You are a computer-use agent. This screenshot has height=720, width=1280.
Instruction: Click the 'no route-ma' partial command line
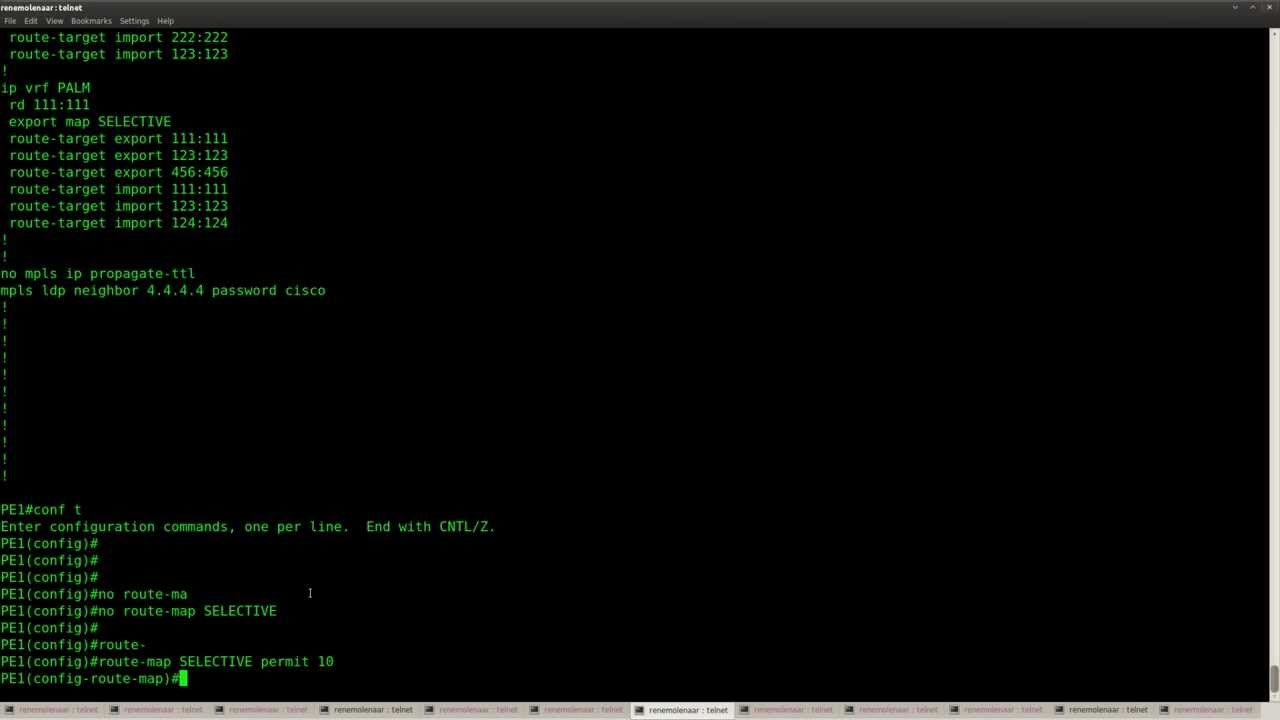click(x=94, y=594)
